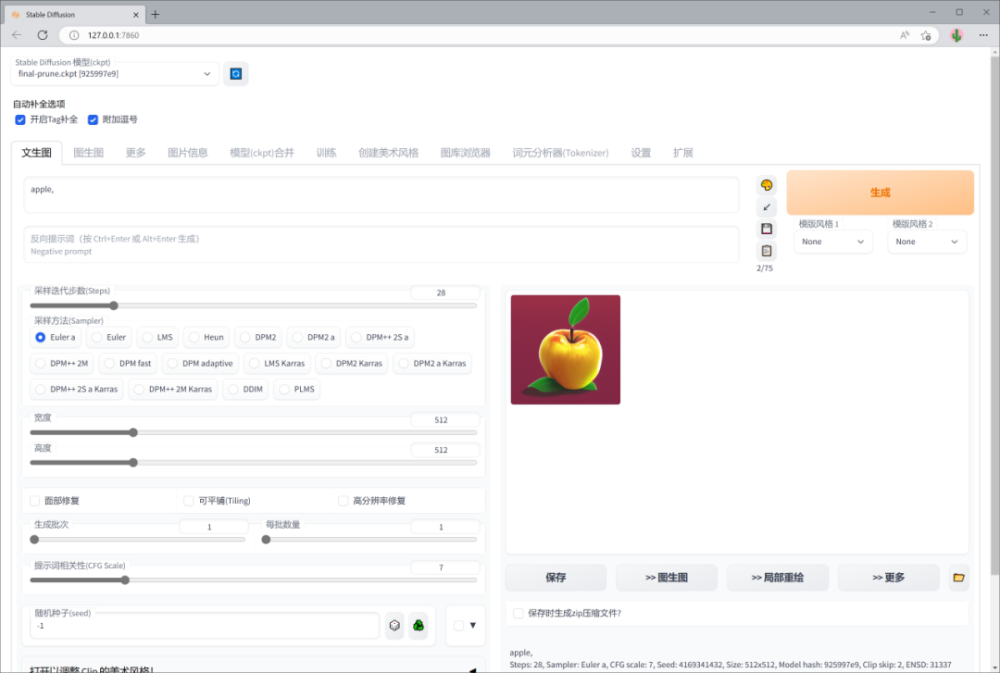This screenshot has height=673, width=1000.
Task: Open the Stable Diffusion model checkpoint dropdown
Action: [x=114, y=74]
